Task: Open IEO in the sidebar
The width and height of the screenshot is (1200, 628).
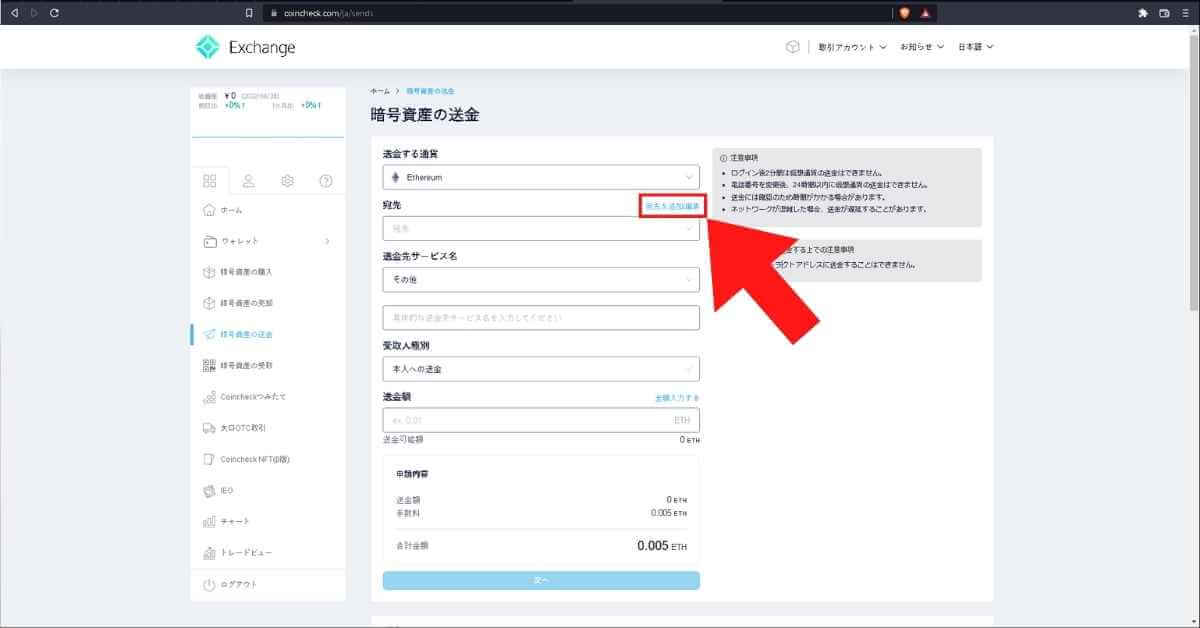Action: coord(267,490)
